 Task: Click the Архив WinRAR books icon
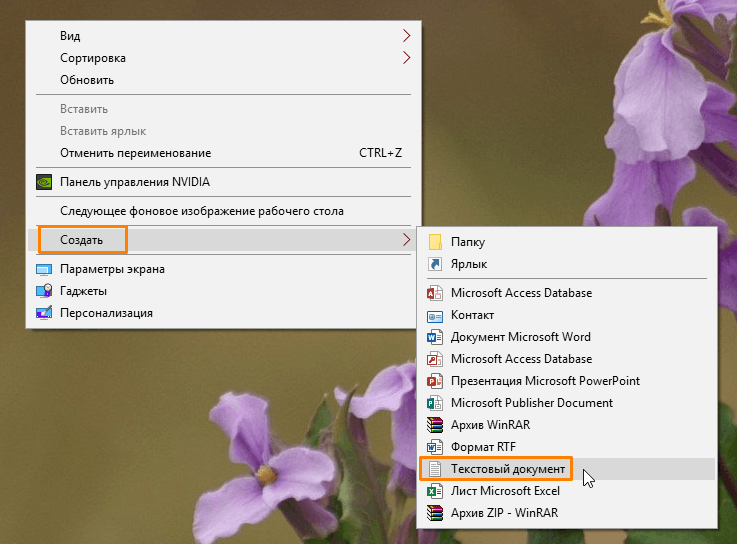point(435,425)
